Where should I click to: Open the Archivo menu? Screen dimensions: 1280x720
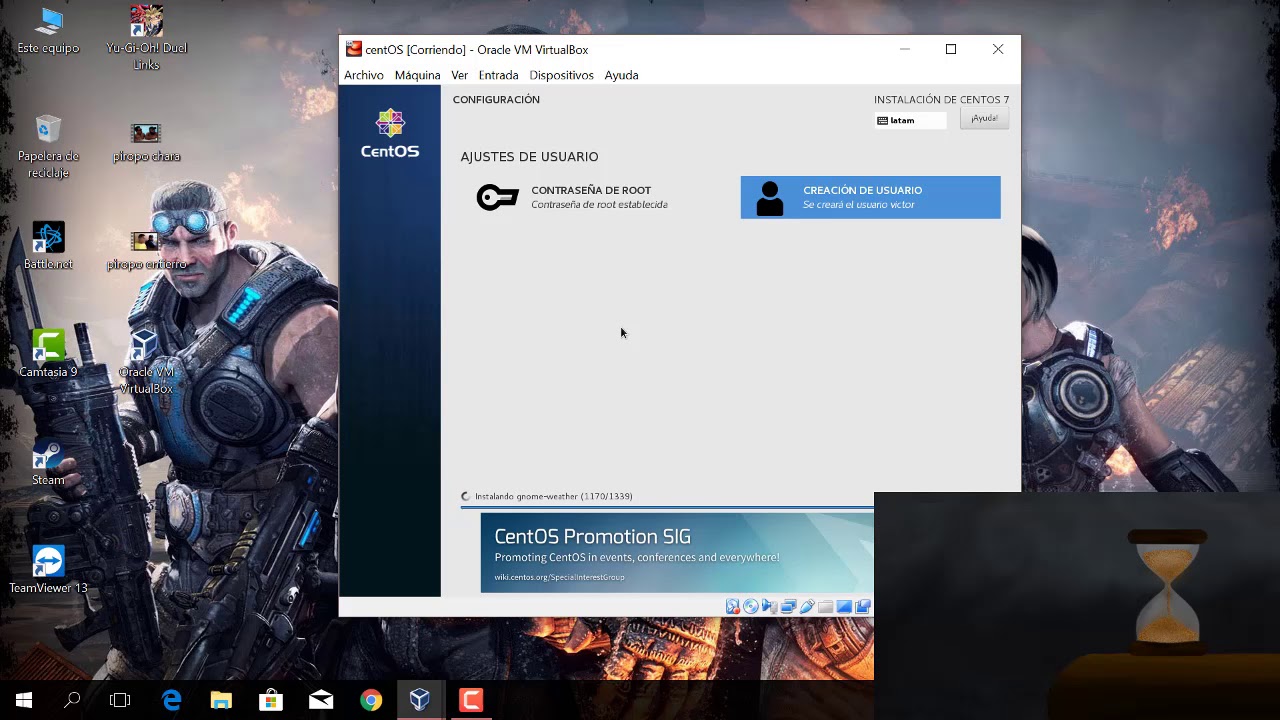coord(364,75)
